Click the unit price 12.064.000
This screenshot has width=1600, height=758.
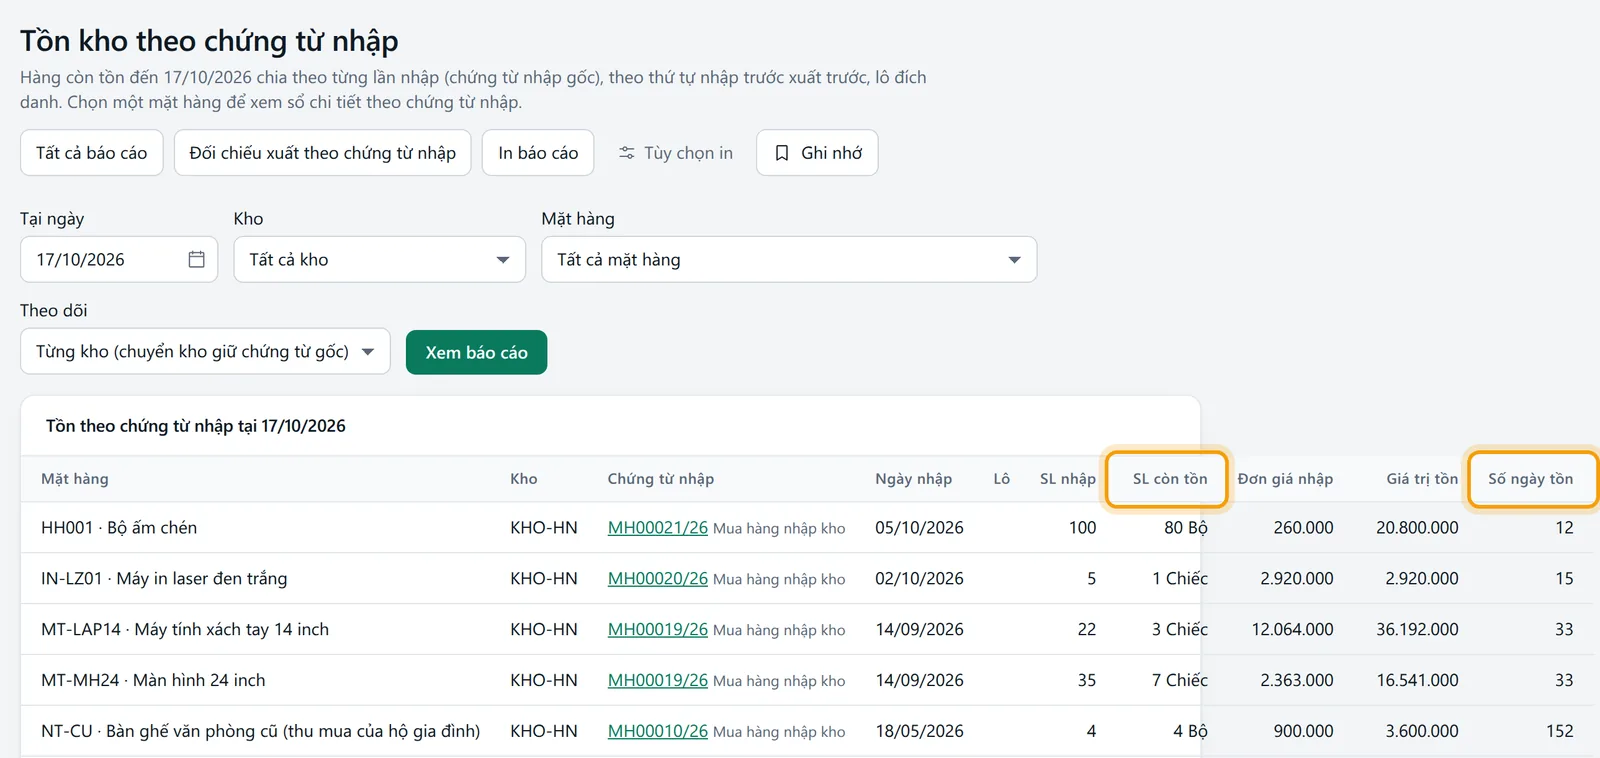1292,629
